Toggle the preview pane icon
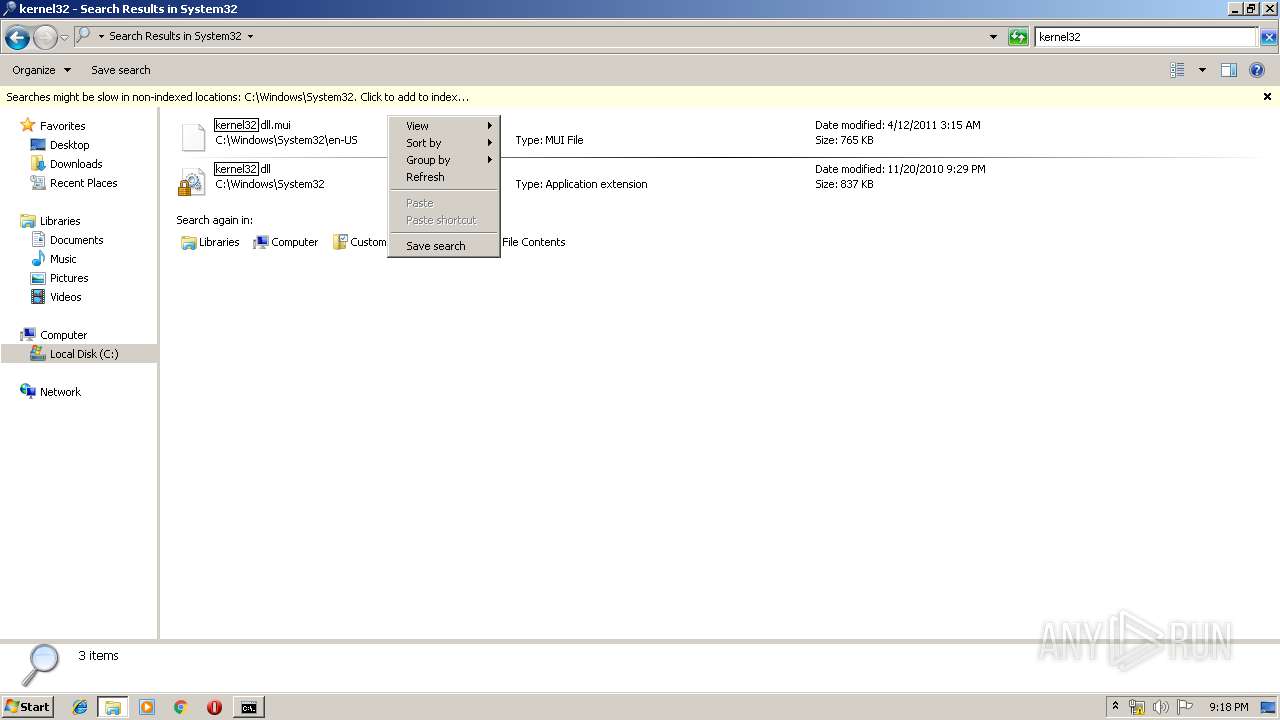The image size is (1280, 720). tap(1229, 70)
